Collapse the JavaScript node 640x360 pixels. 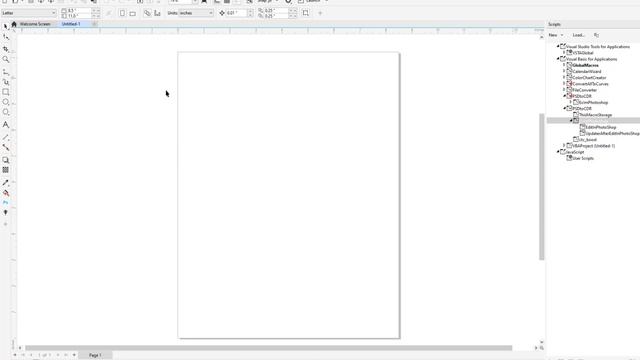coord(558,152)
